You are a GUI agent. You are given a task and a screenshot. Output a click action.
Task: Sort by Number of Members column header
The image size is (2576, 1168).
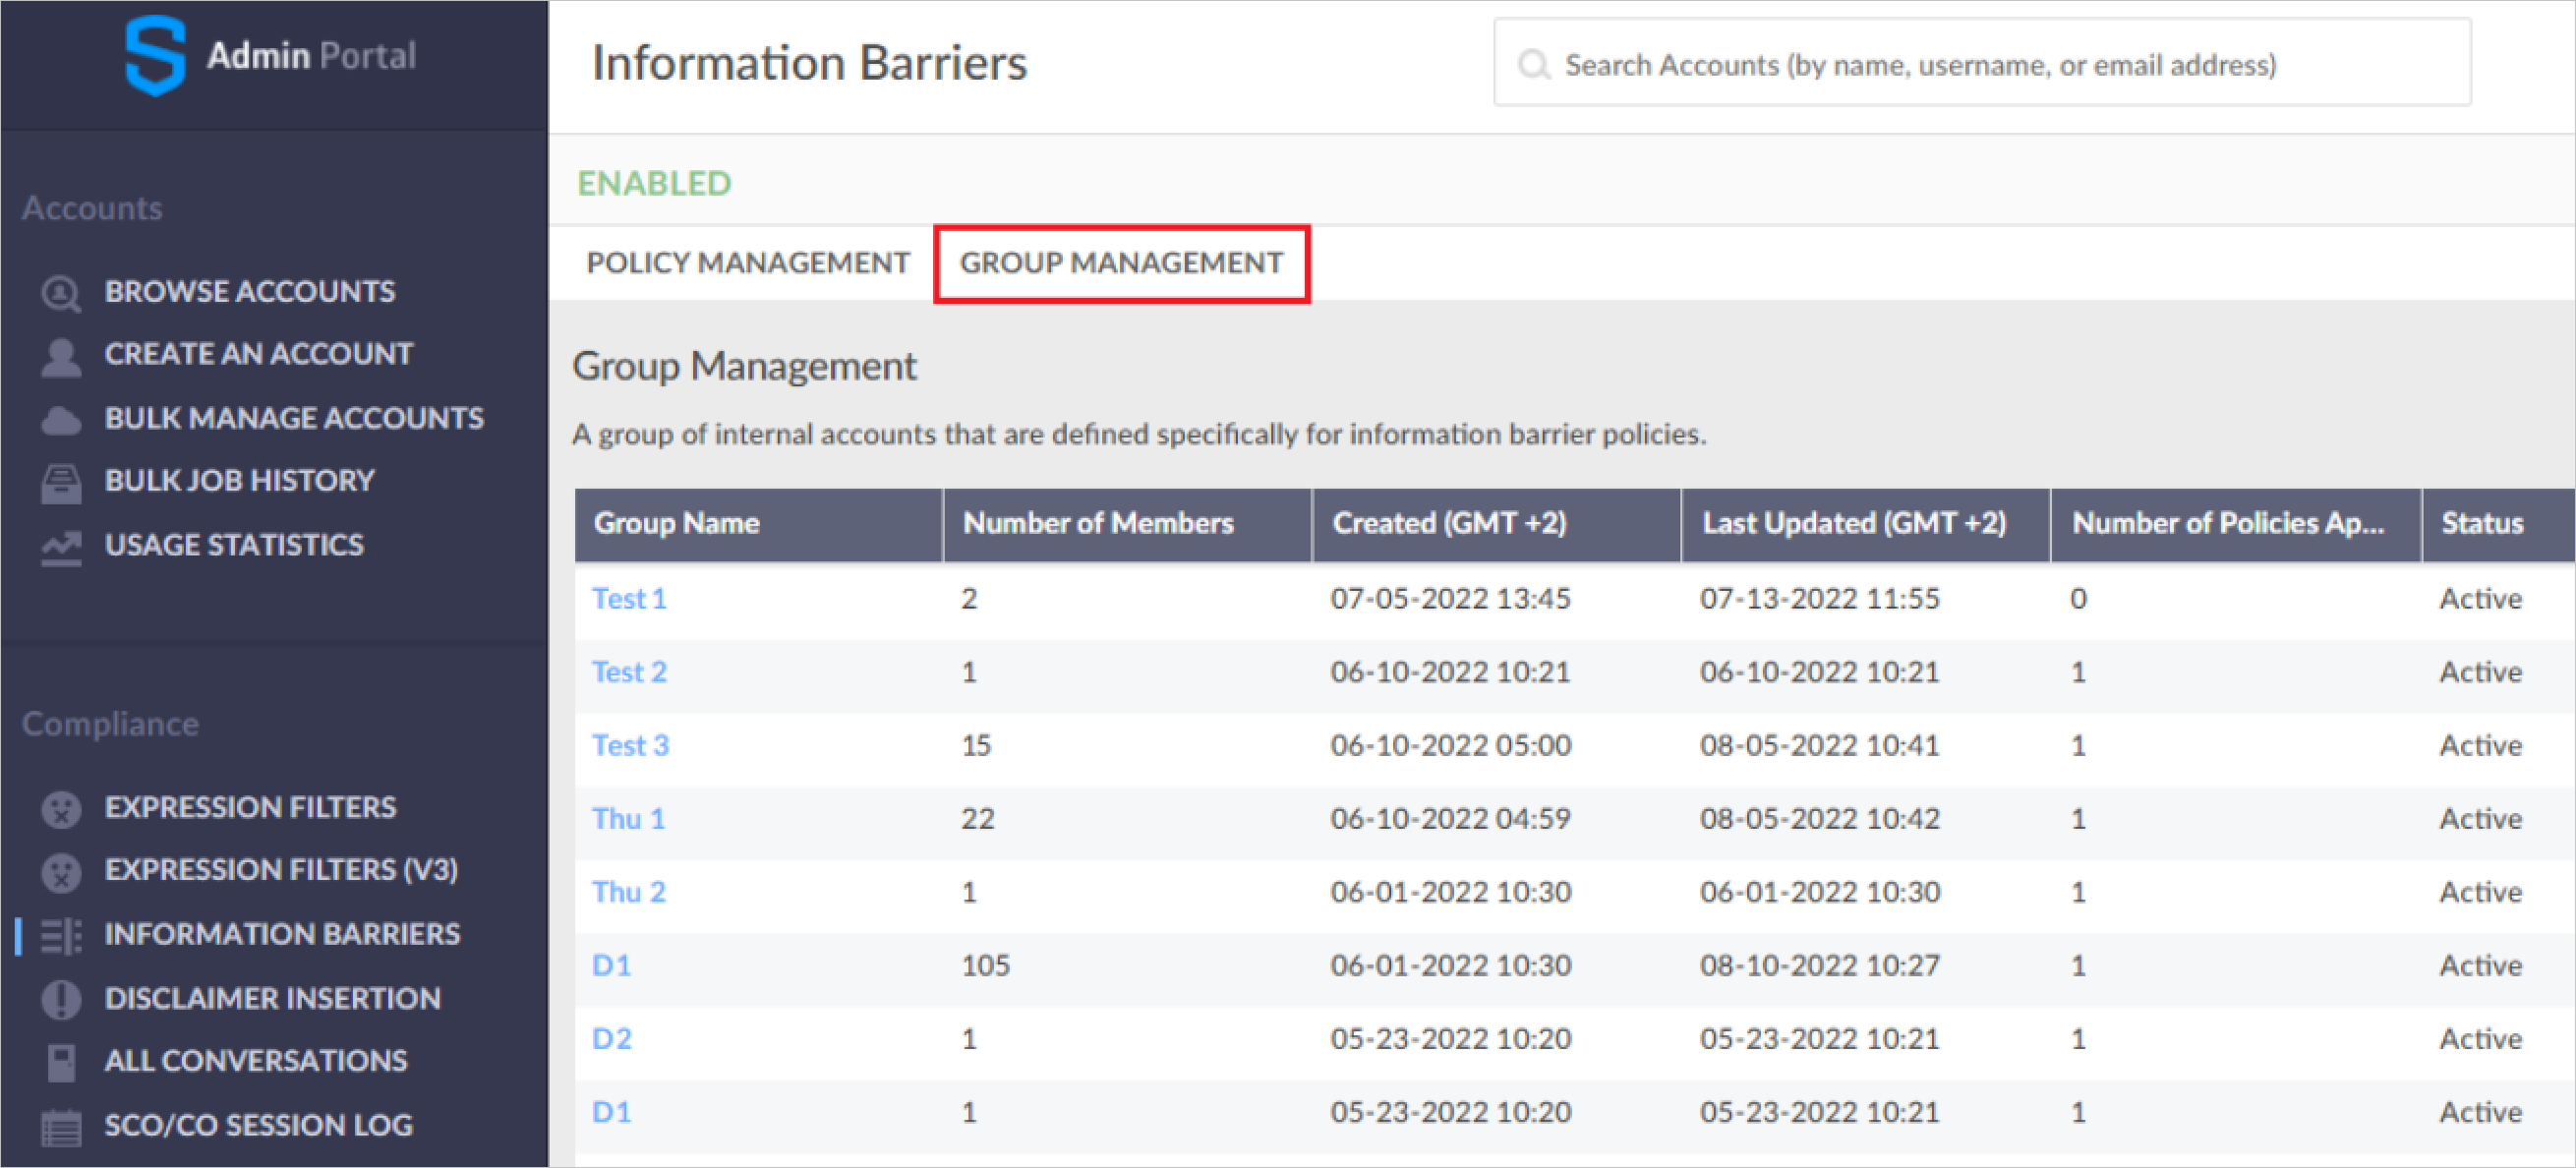[1128, 524]
